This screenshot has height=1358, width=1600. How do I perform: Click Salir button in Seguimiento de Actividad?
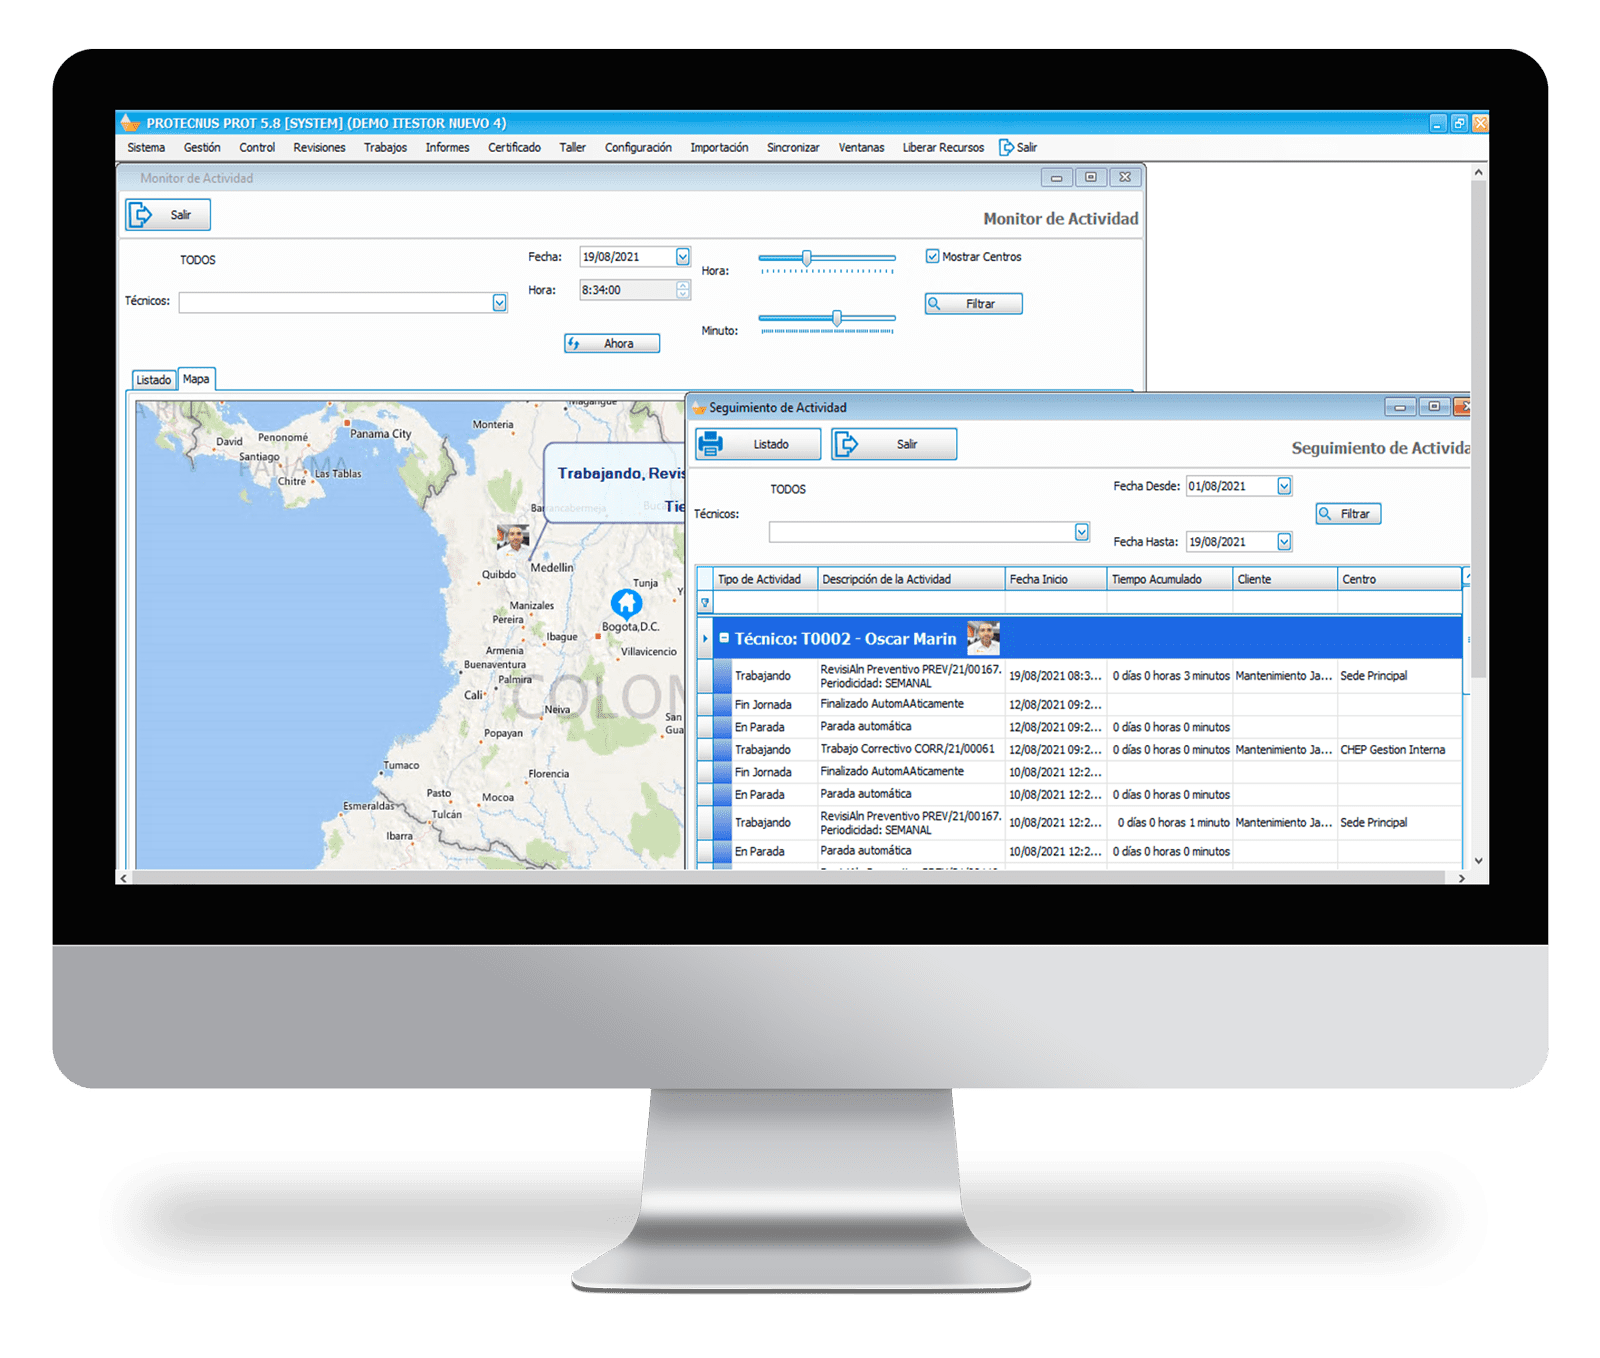pyautogui.click(x=894, y=444)
